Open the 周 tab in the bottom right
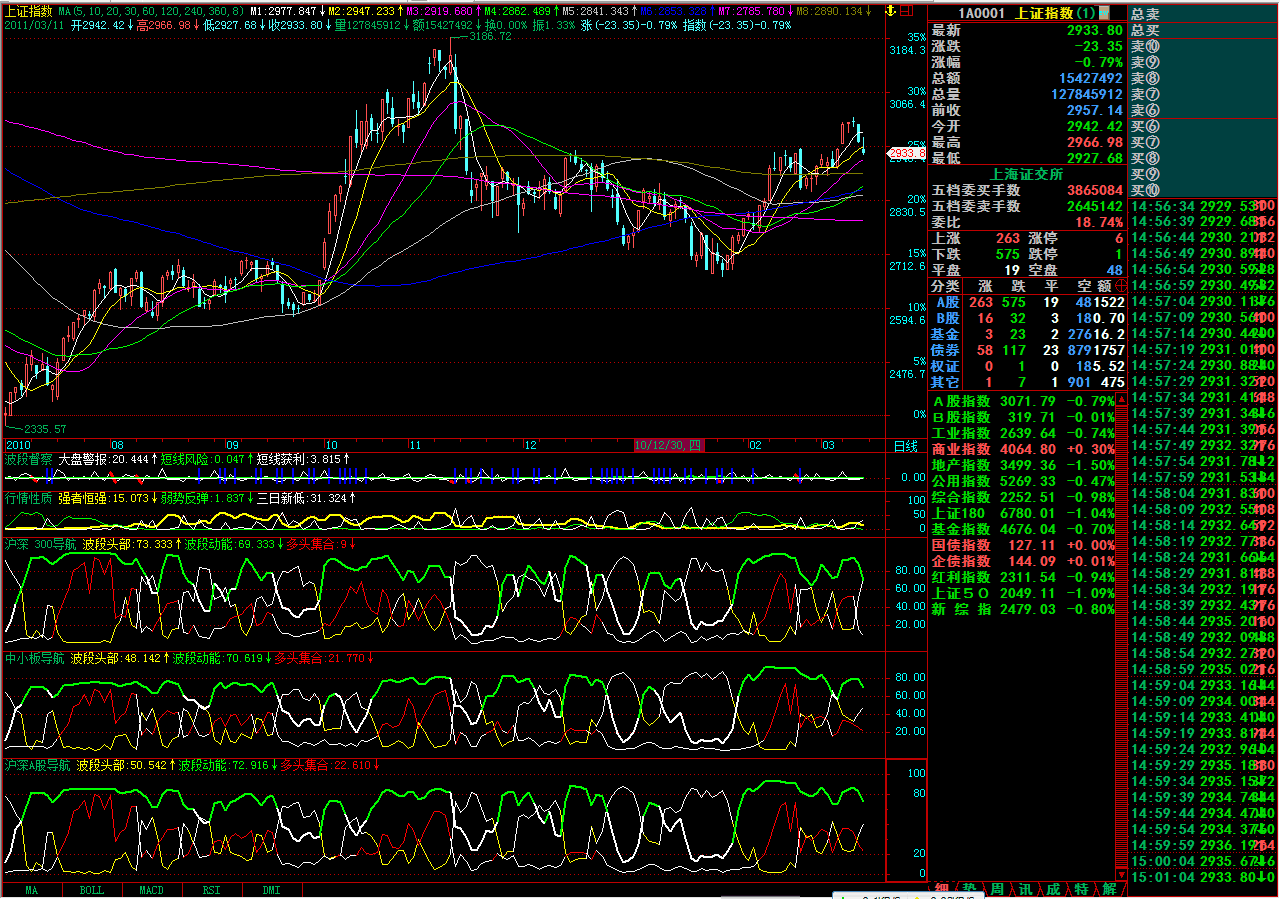 click(x=998, y=890)
